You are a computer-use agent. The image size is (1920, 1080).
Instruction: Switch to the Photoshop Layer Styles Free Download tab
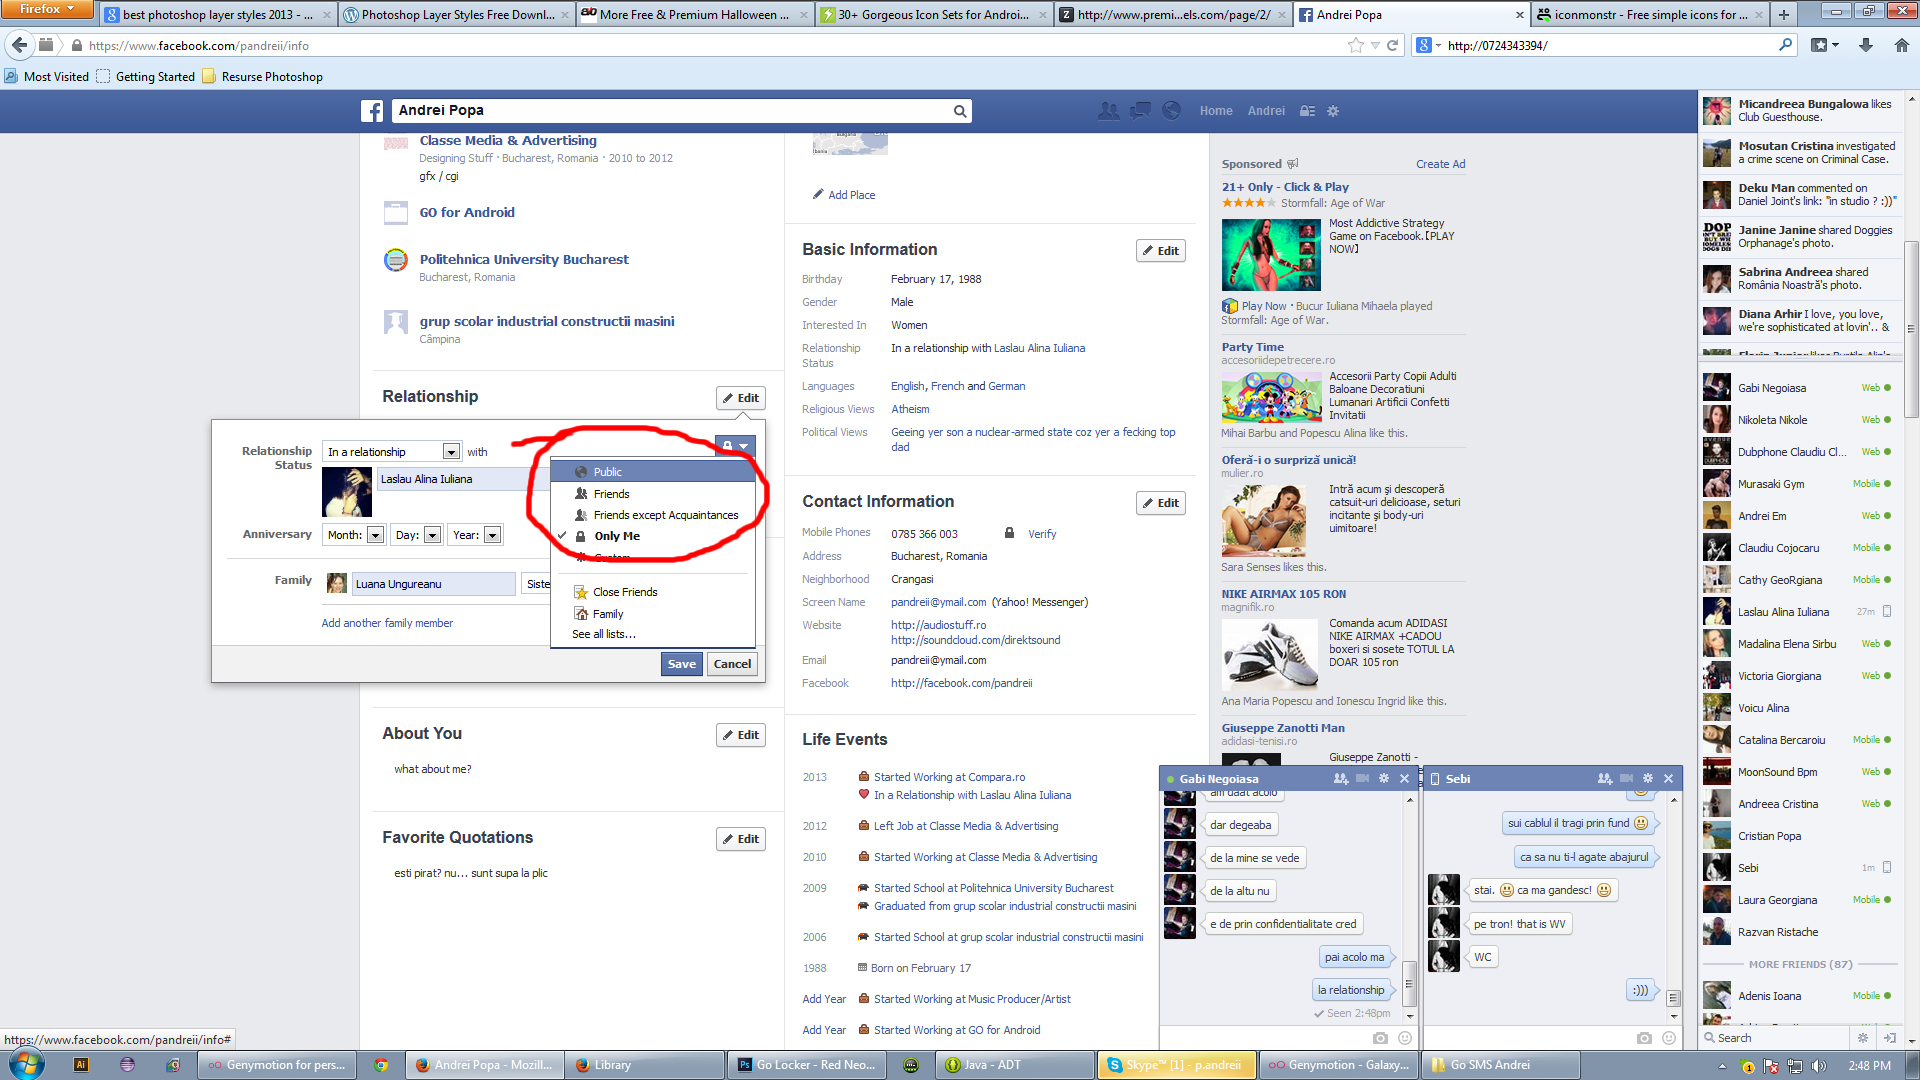pos(456,15)
